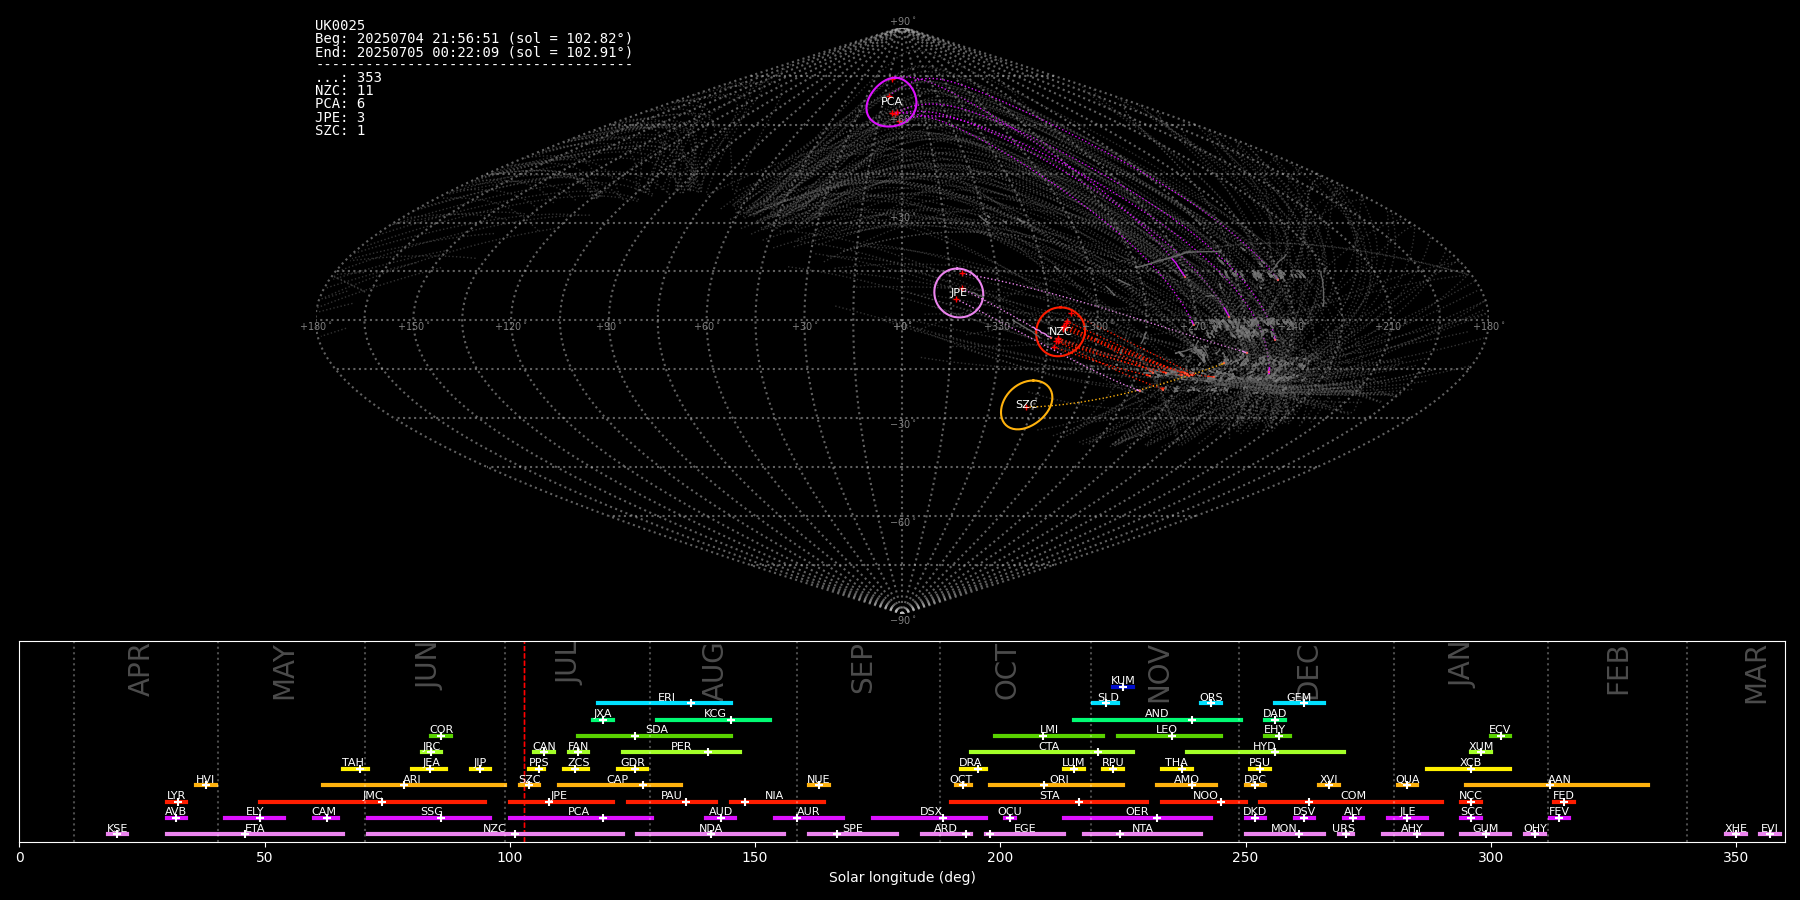Click the PCA radiant circle on sky map
The image size is (1800, 900).
point(892,102)
